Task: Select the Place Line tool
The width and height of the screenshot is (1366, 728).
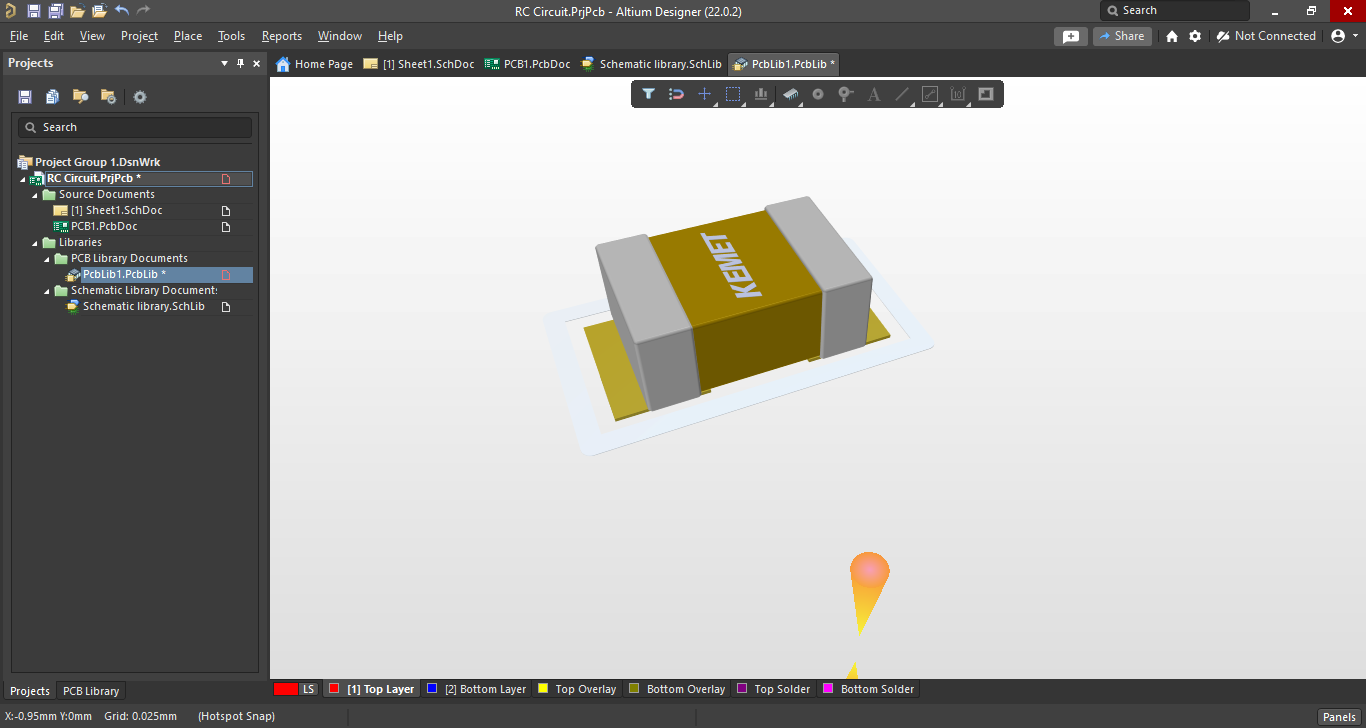Action: click(899, 94)
